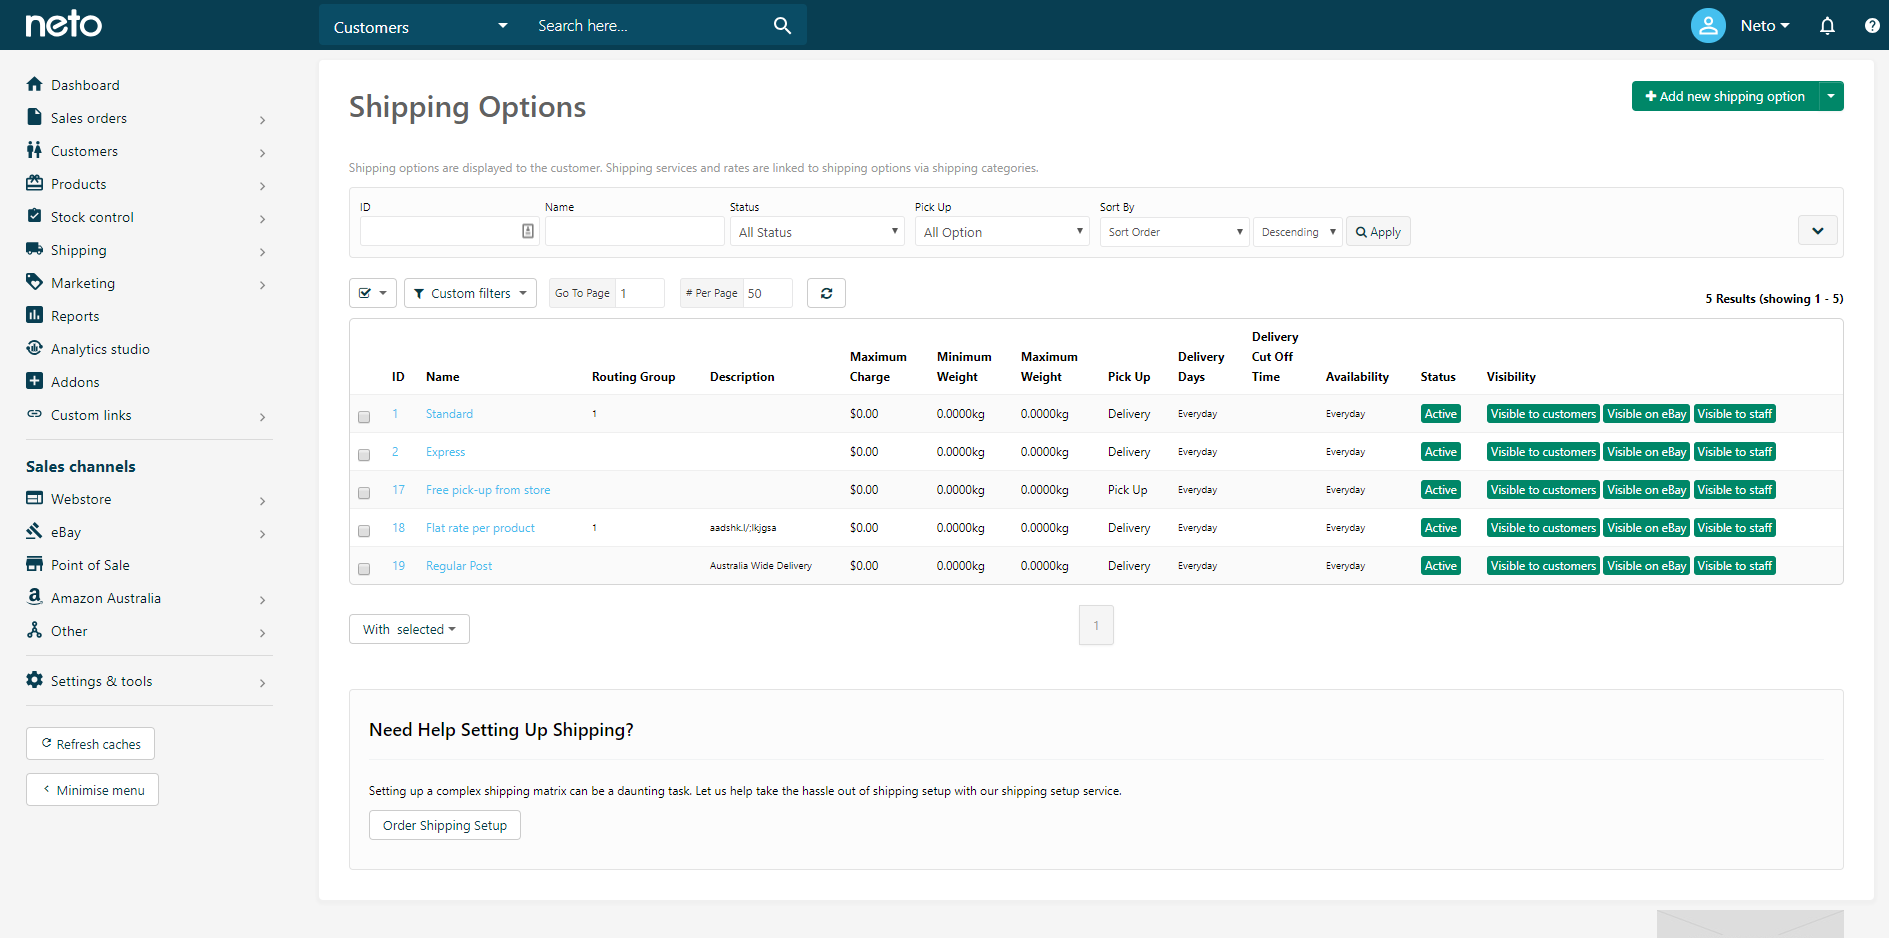Screen dimensions: 1889x938
Task: Open the notifications bell
Action: pyautogui.click(x=1827, y=26)
